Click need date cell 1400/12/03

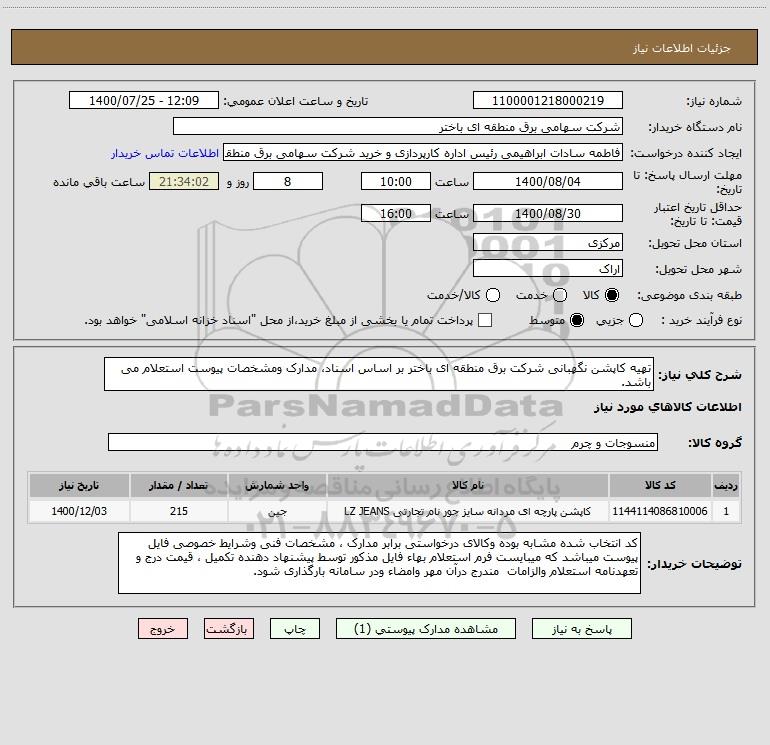(79, 511)
